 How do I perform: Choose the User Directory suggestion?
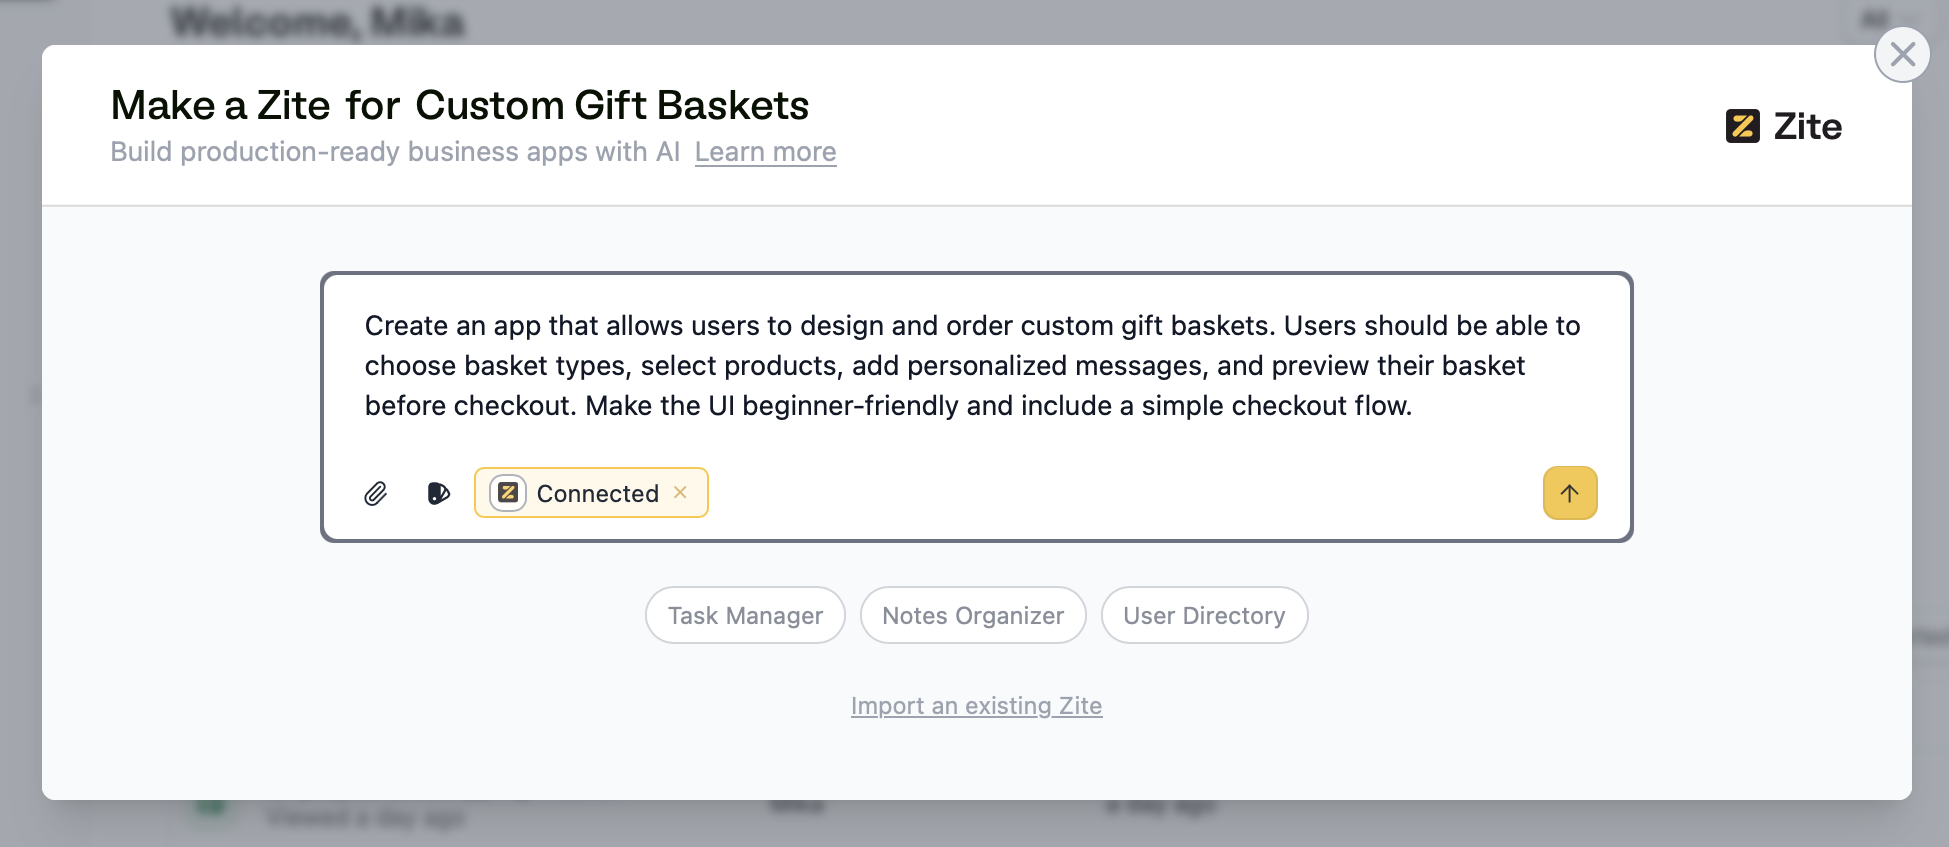click(x=1204, y=616)
